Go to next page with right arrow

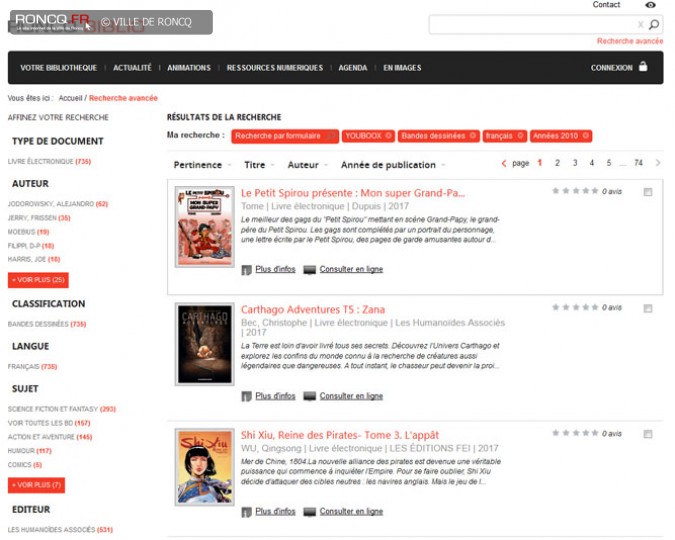(658, 163)
